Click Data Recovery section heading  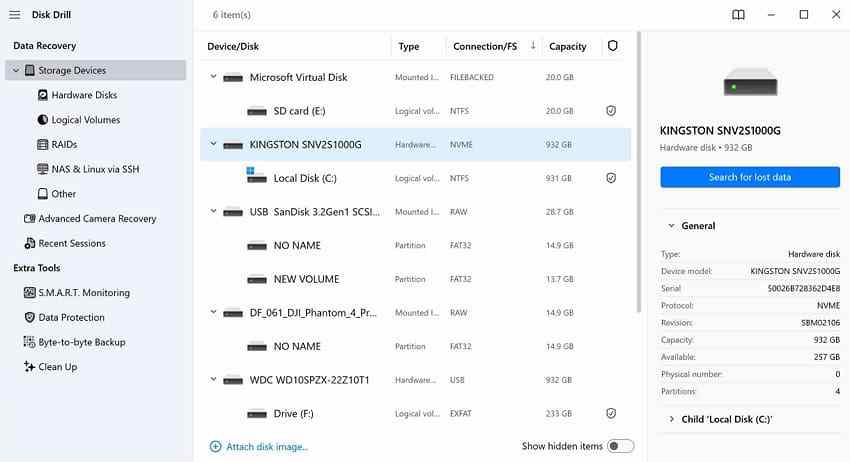click(44, 46)
